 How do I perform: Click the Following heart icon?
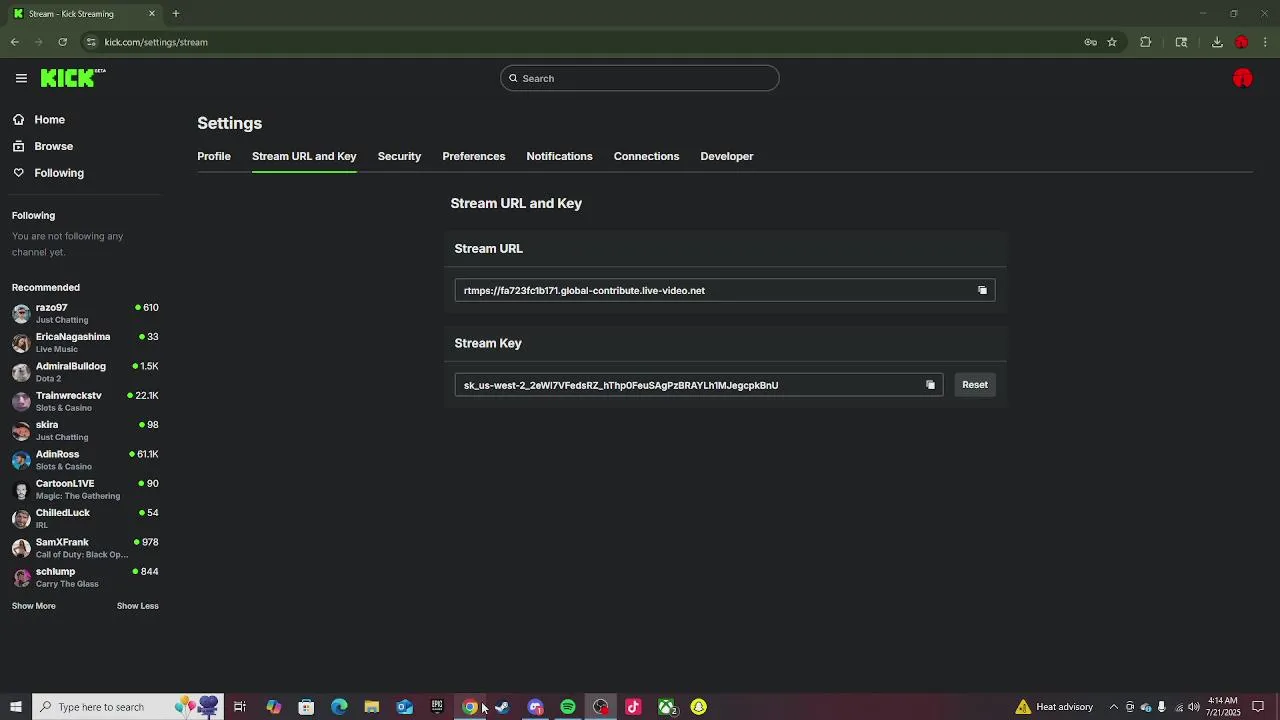pyautogui.click(x=19, y=173)
